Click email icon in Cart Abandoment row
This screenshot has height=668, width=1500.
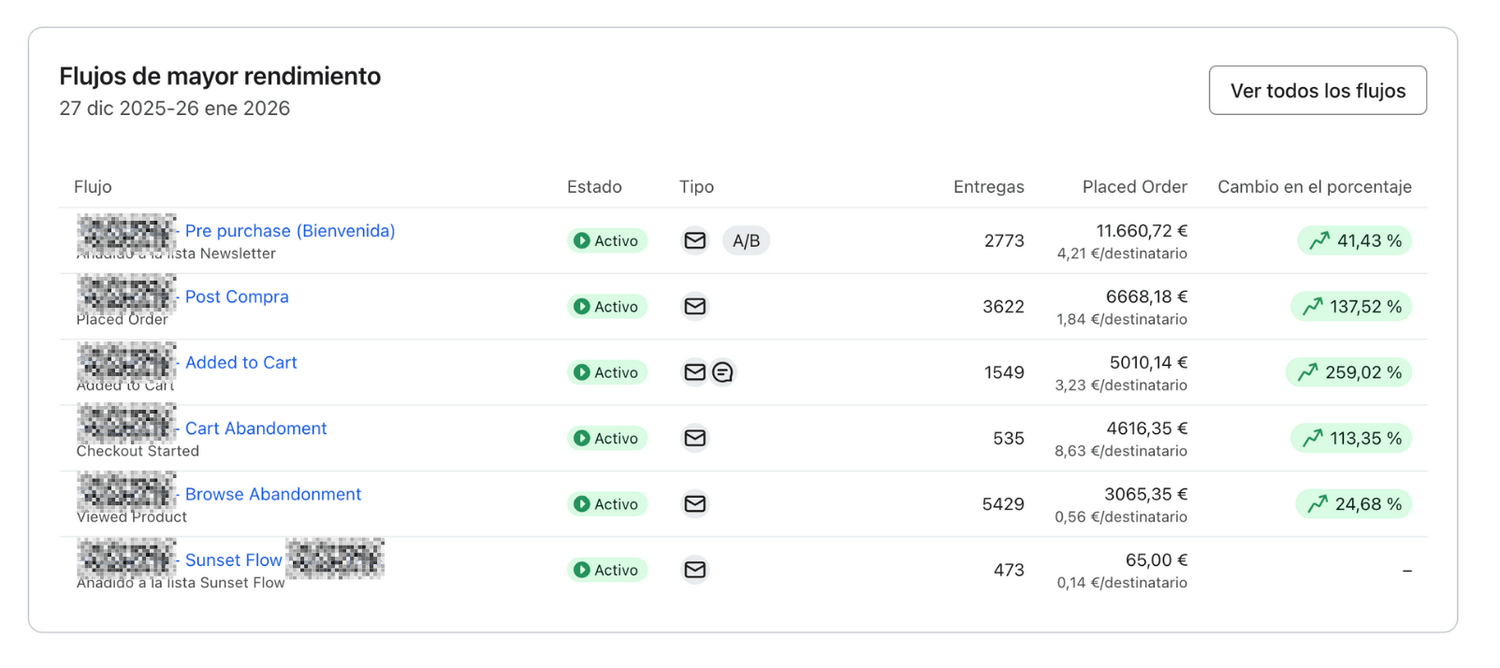(x=695, y=438)
